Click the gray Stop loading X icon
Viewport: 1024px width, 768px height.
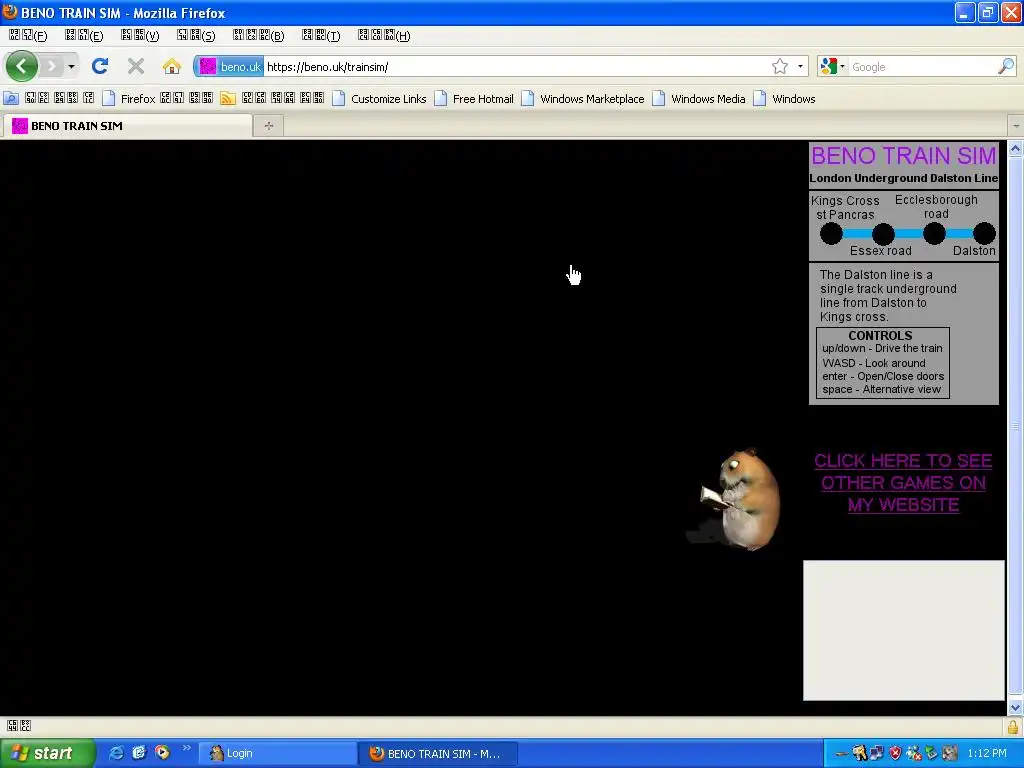(136, 66)
